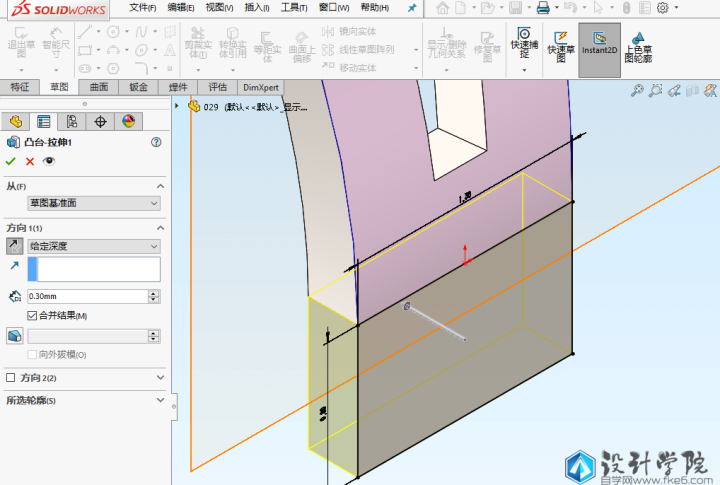
Task: Switch to the 特征 tab
Action: pyautogui.click(x=20, y=87)
